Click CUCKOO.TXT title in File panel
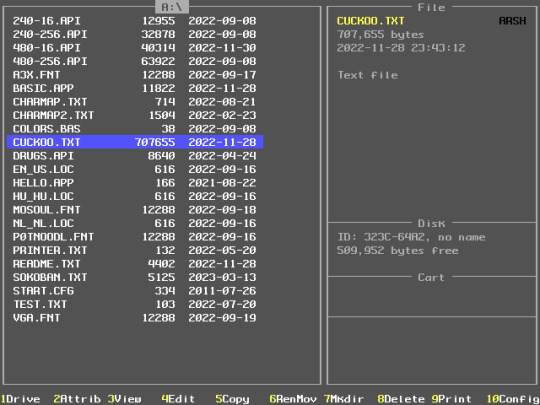540x405 pixels. coord(371,21)
